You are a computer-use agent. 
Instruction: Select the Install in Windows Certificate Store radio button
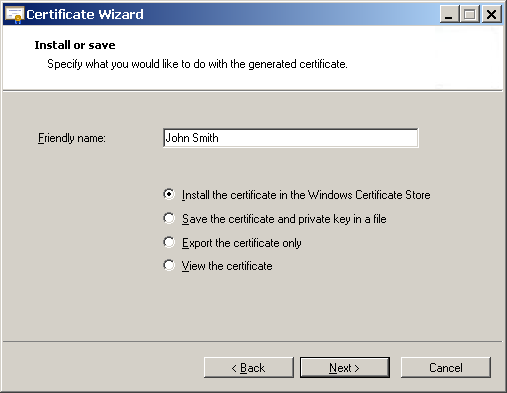pyautogui.click(x=169, y=194)
